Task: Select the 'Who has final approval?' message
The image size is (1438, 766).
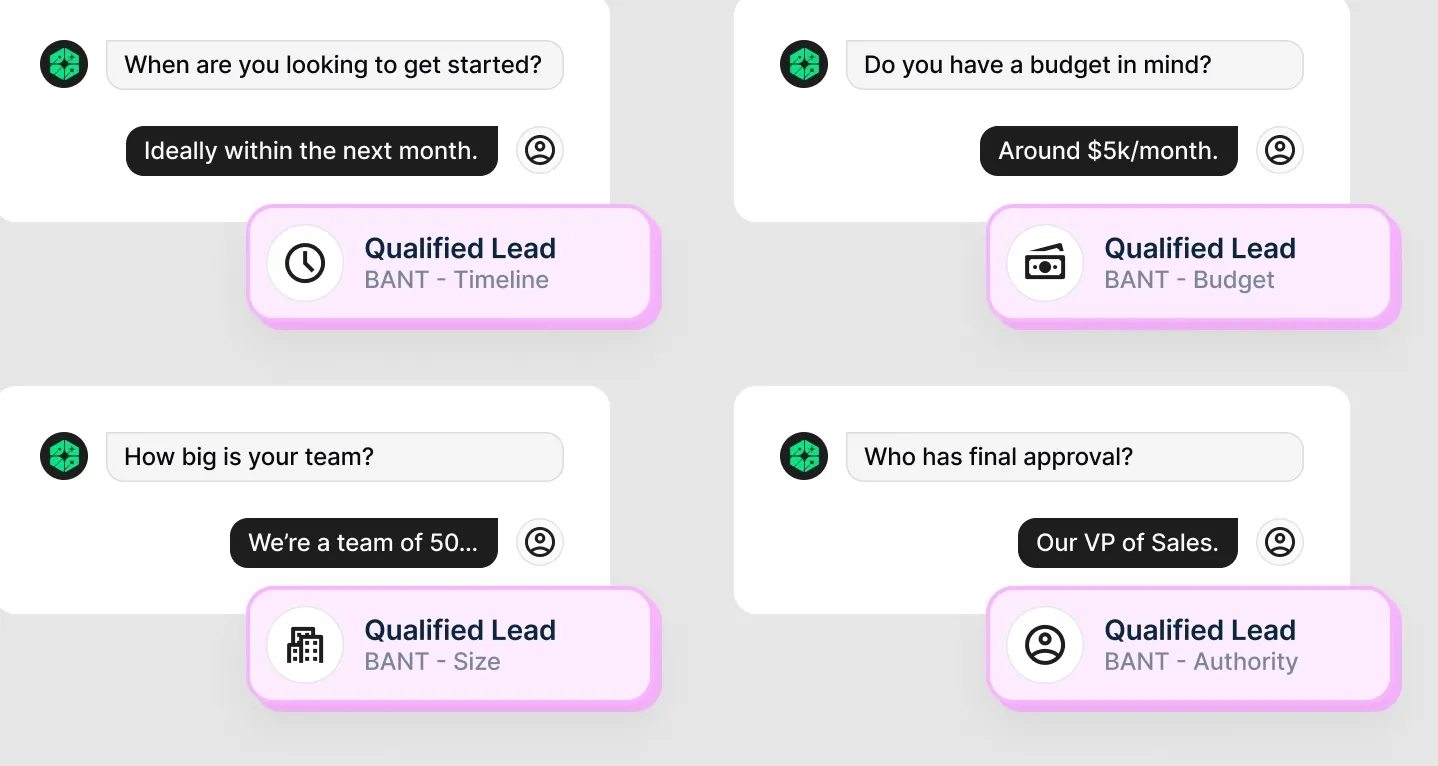Action: coord(1074,457)
